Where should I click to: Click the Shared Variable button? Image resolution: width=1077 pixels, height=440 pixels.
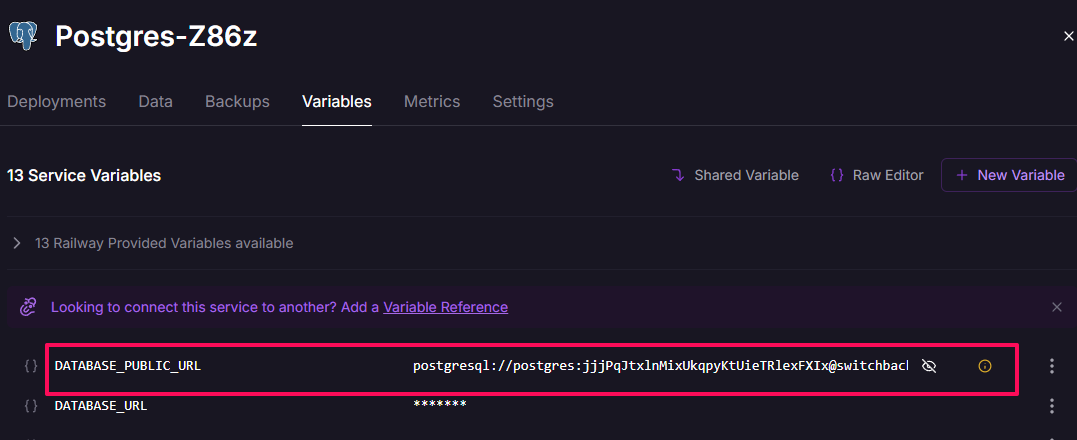click(x=735, y=175)
